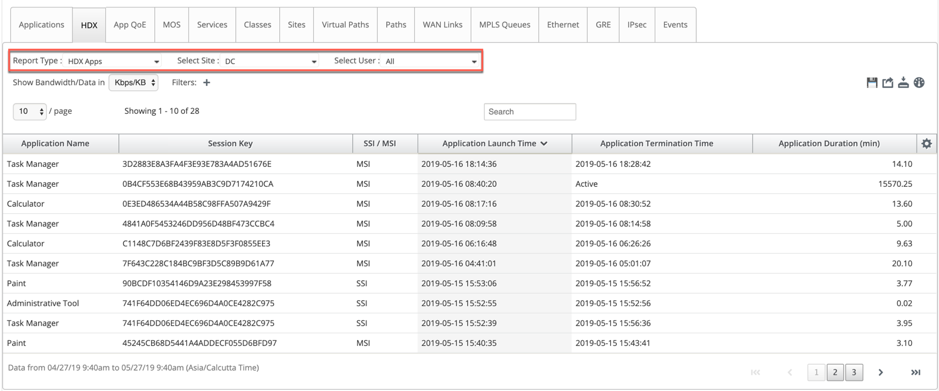939x391 pixels.
Task: Click duration value 20.10
Action: [902, 263]
